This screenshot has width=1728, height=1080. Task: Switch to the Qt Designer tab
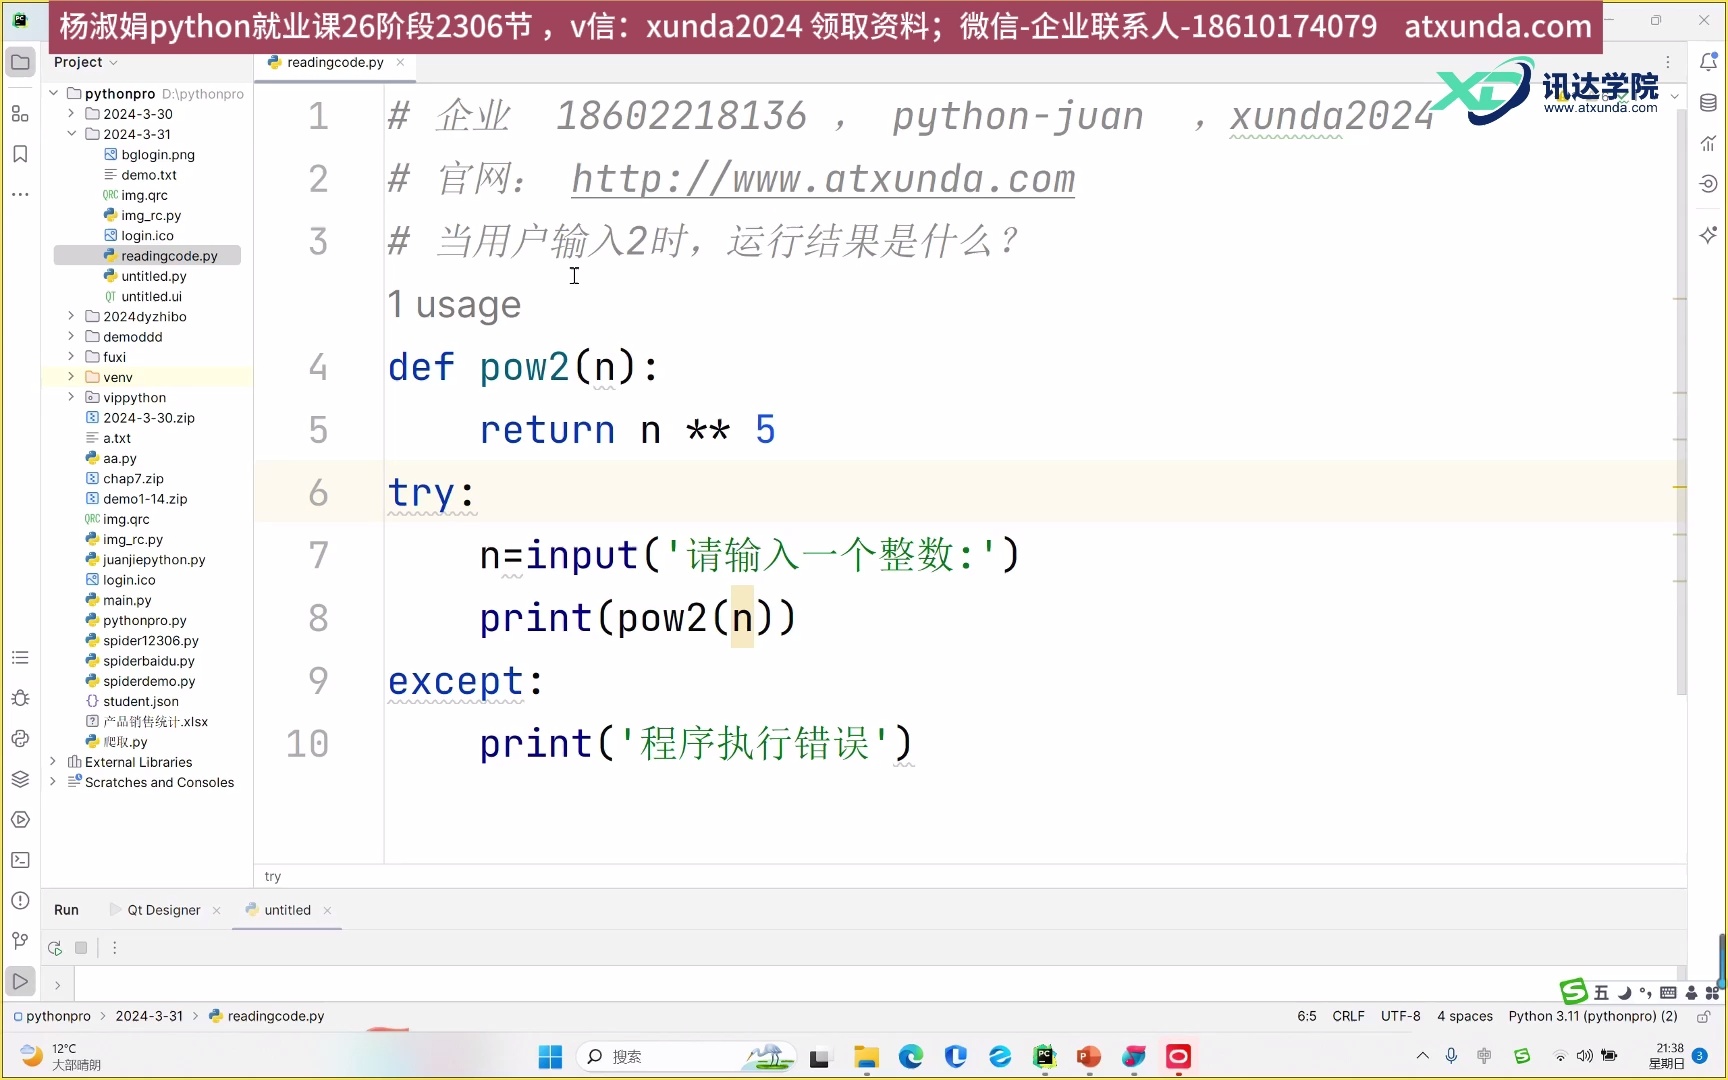click(x=165, y=910)
